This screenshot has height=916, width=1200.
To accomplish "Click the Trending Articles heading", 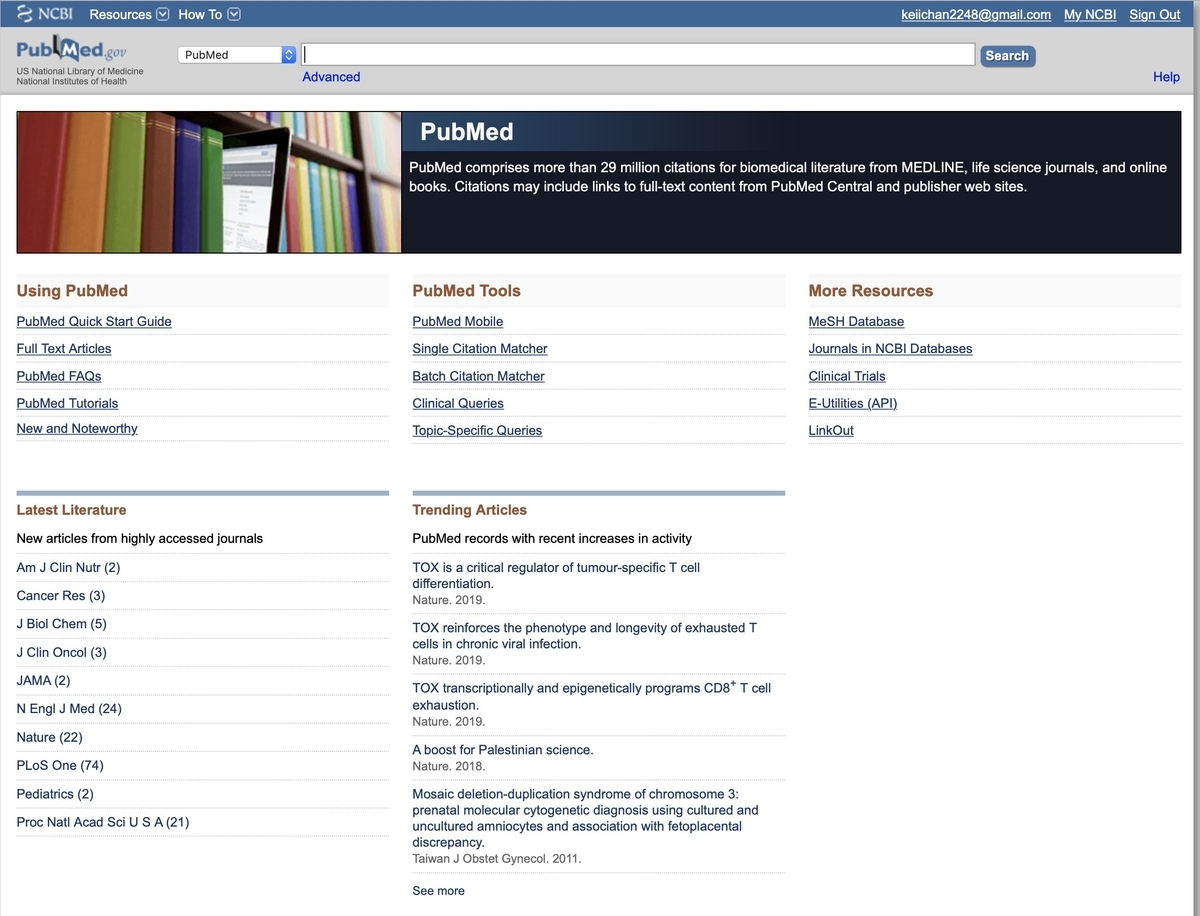I will coord(470,510).
